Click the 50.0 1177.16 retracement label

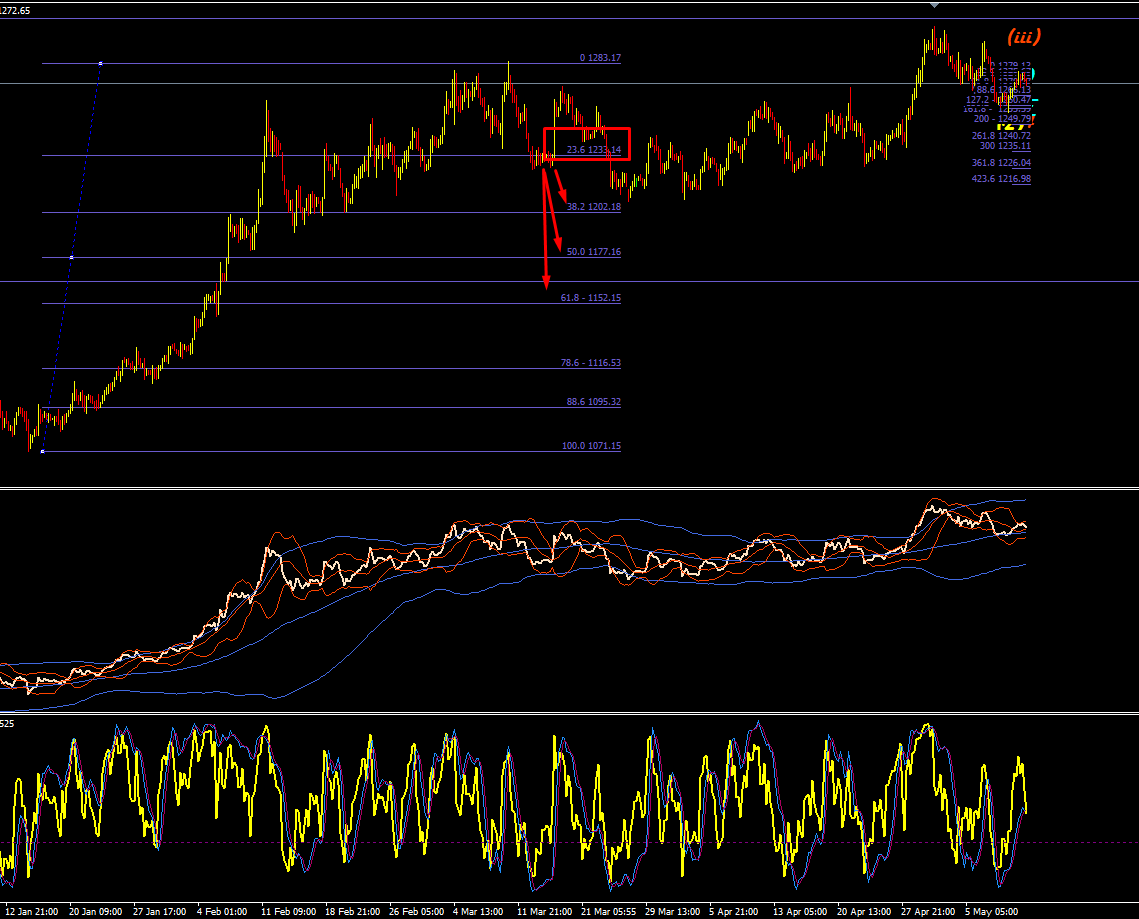pos(593,252)
